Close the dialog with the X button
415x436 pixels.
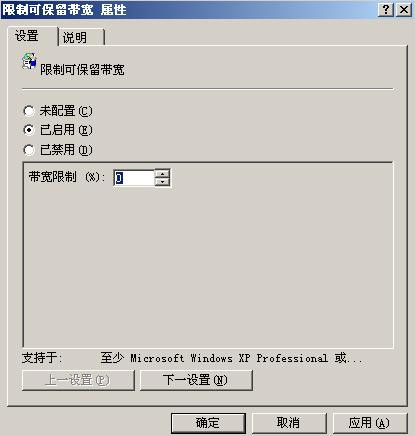pos(404,10)
